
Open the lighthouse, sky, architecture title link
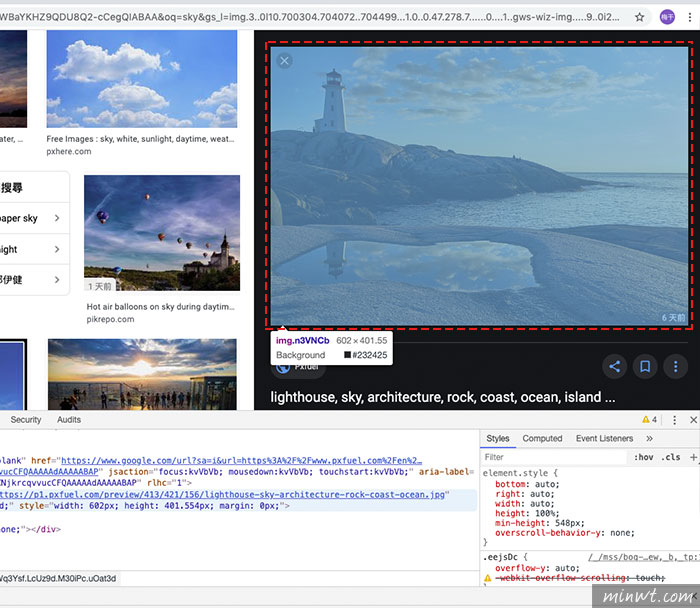pyautogui.click(x=442, y=397)
